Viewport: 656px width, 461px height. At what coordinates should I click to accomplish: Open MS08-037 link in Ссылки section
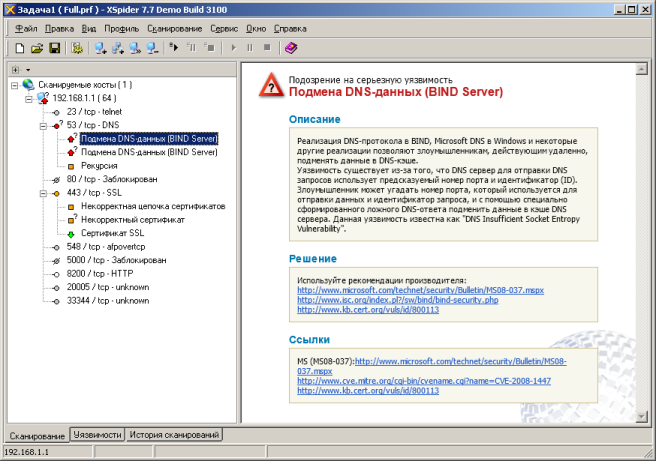point(461,361)
